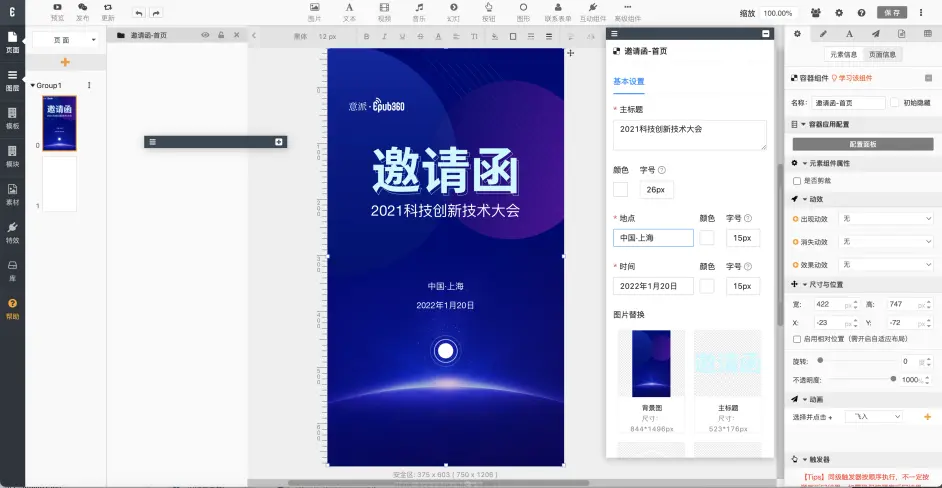Pick the 主标题 color swatch
The width and height of the screenshot is (942, 488).
621,190
